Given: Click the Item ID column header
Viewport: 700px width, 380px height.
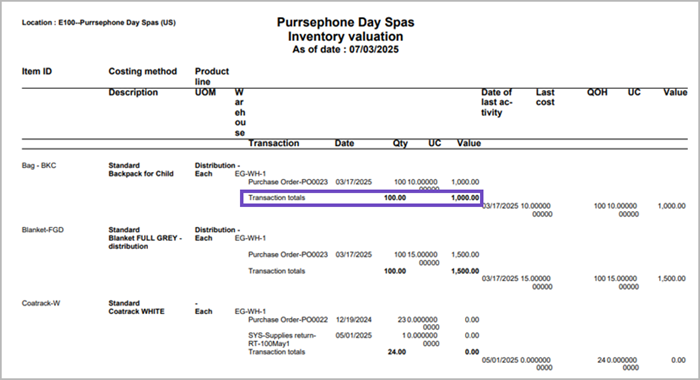Looking at the screenshot, I should coord(37,71).
